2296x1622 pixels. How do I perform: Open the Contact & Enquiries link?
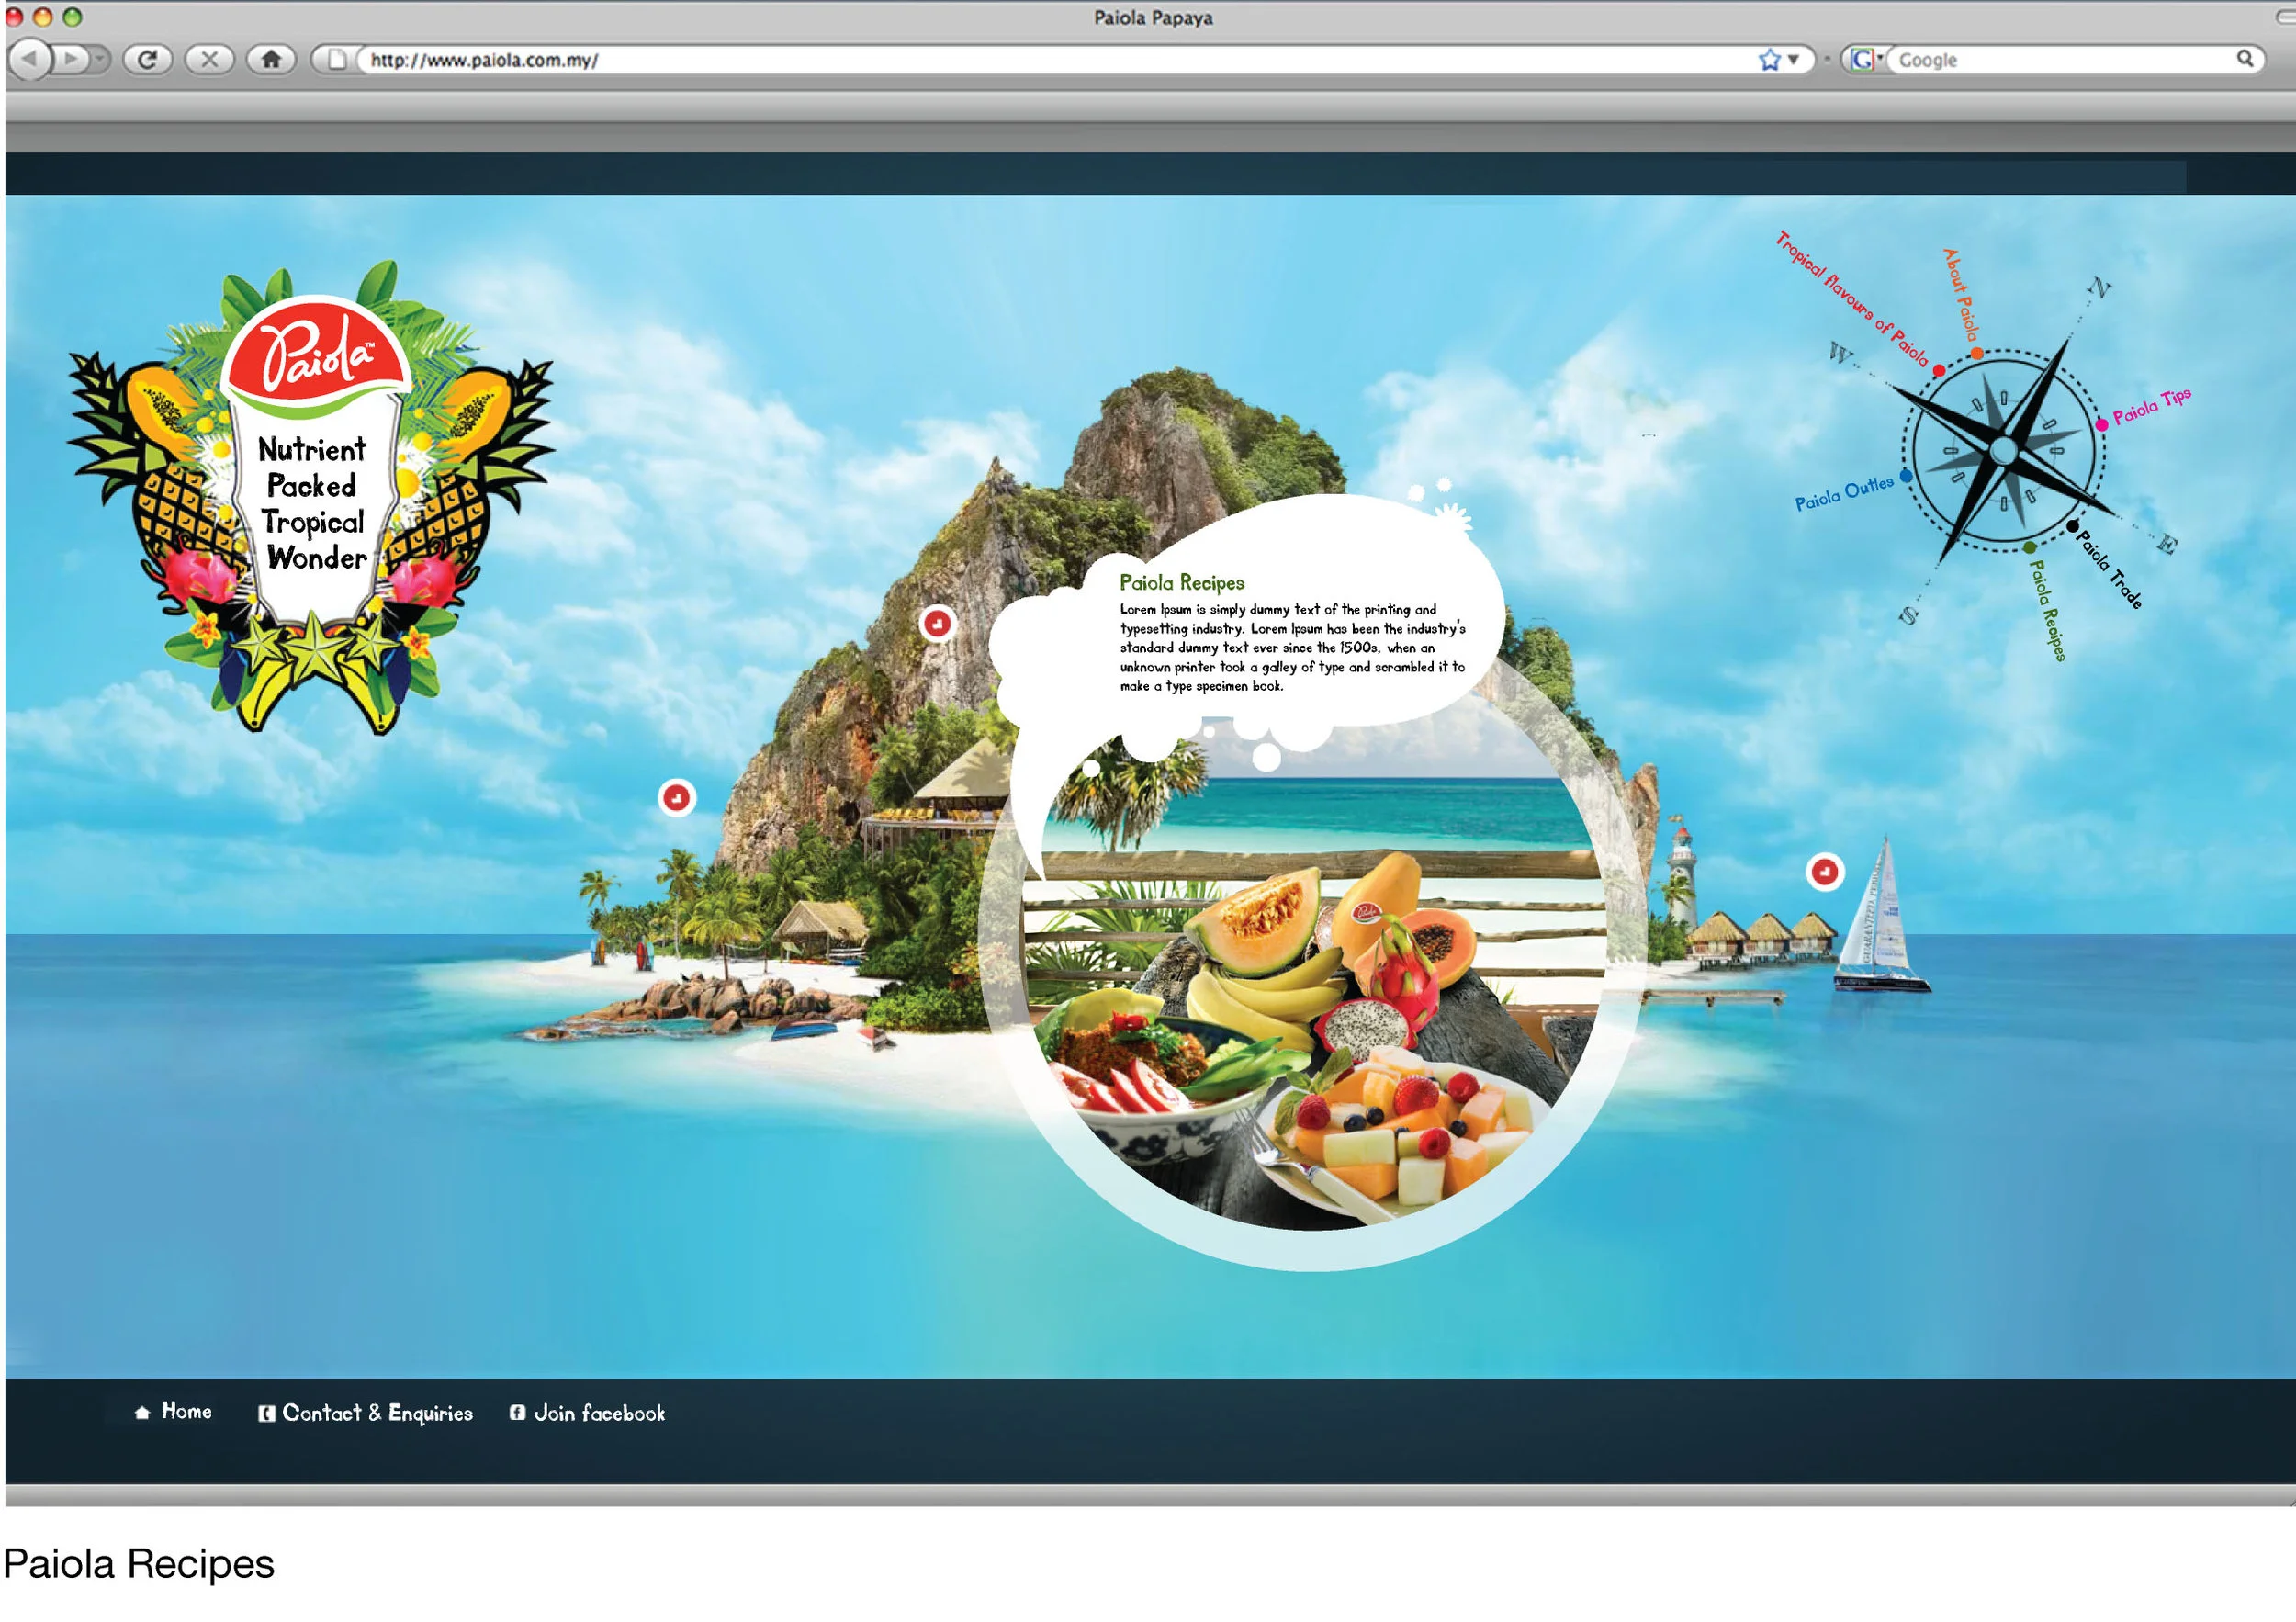pyautogui.click(x=377, y=1413)
